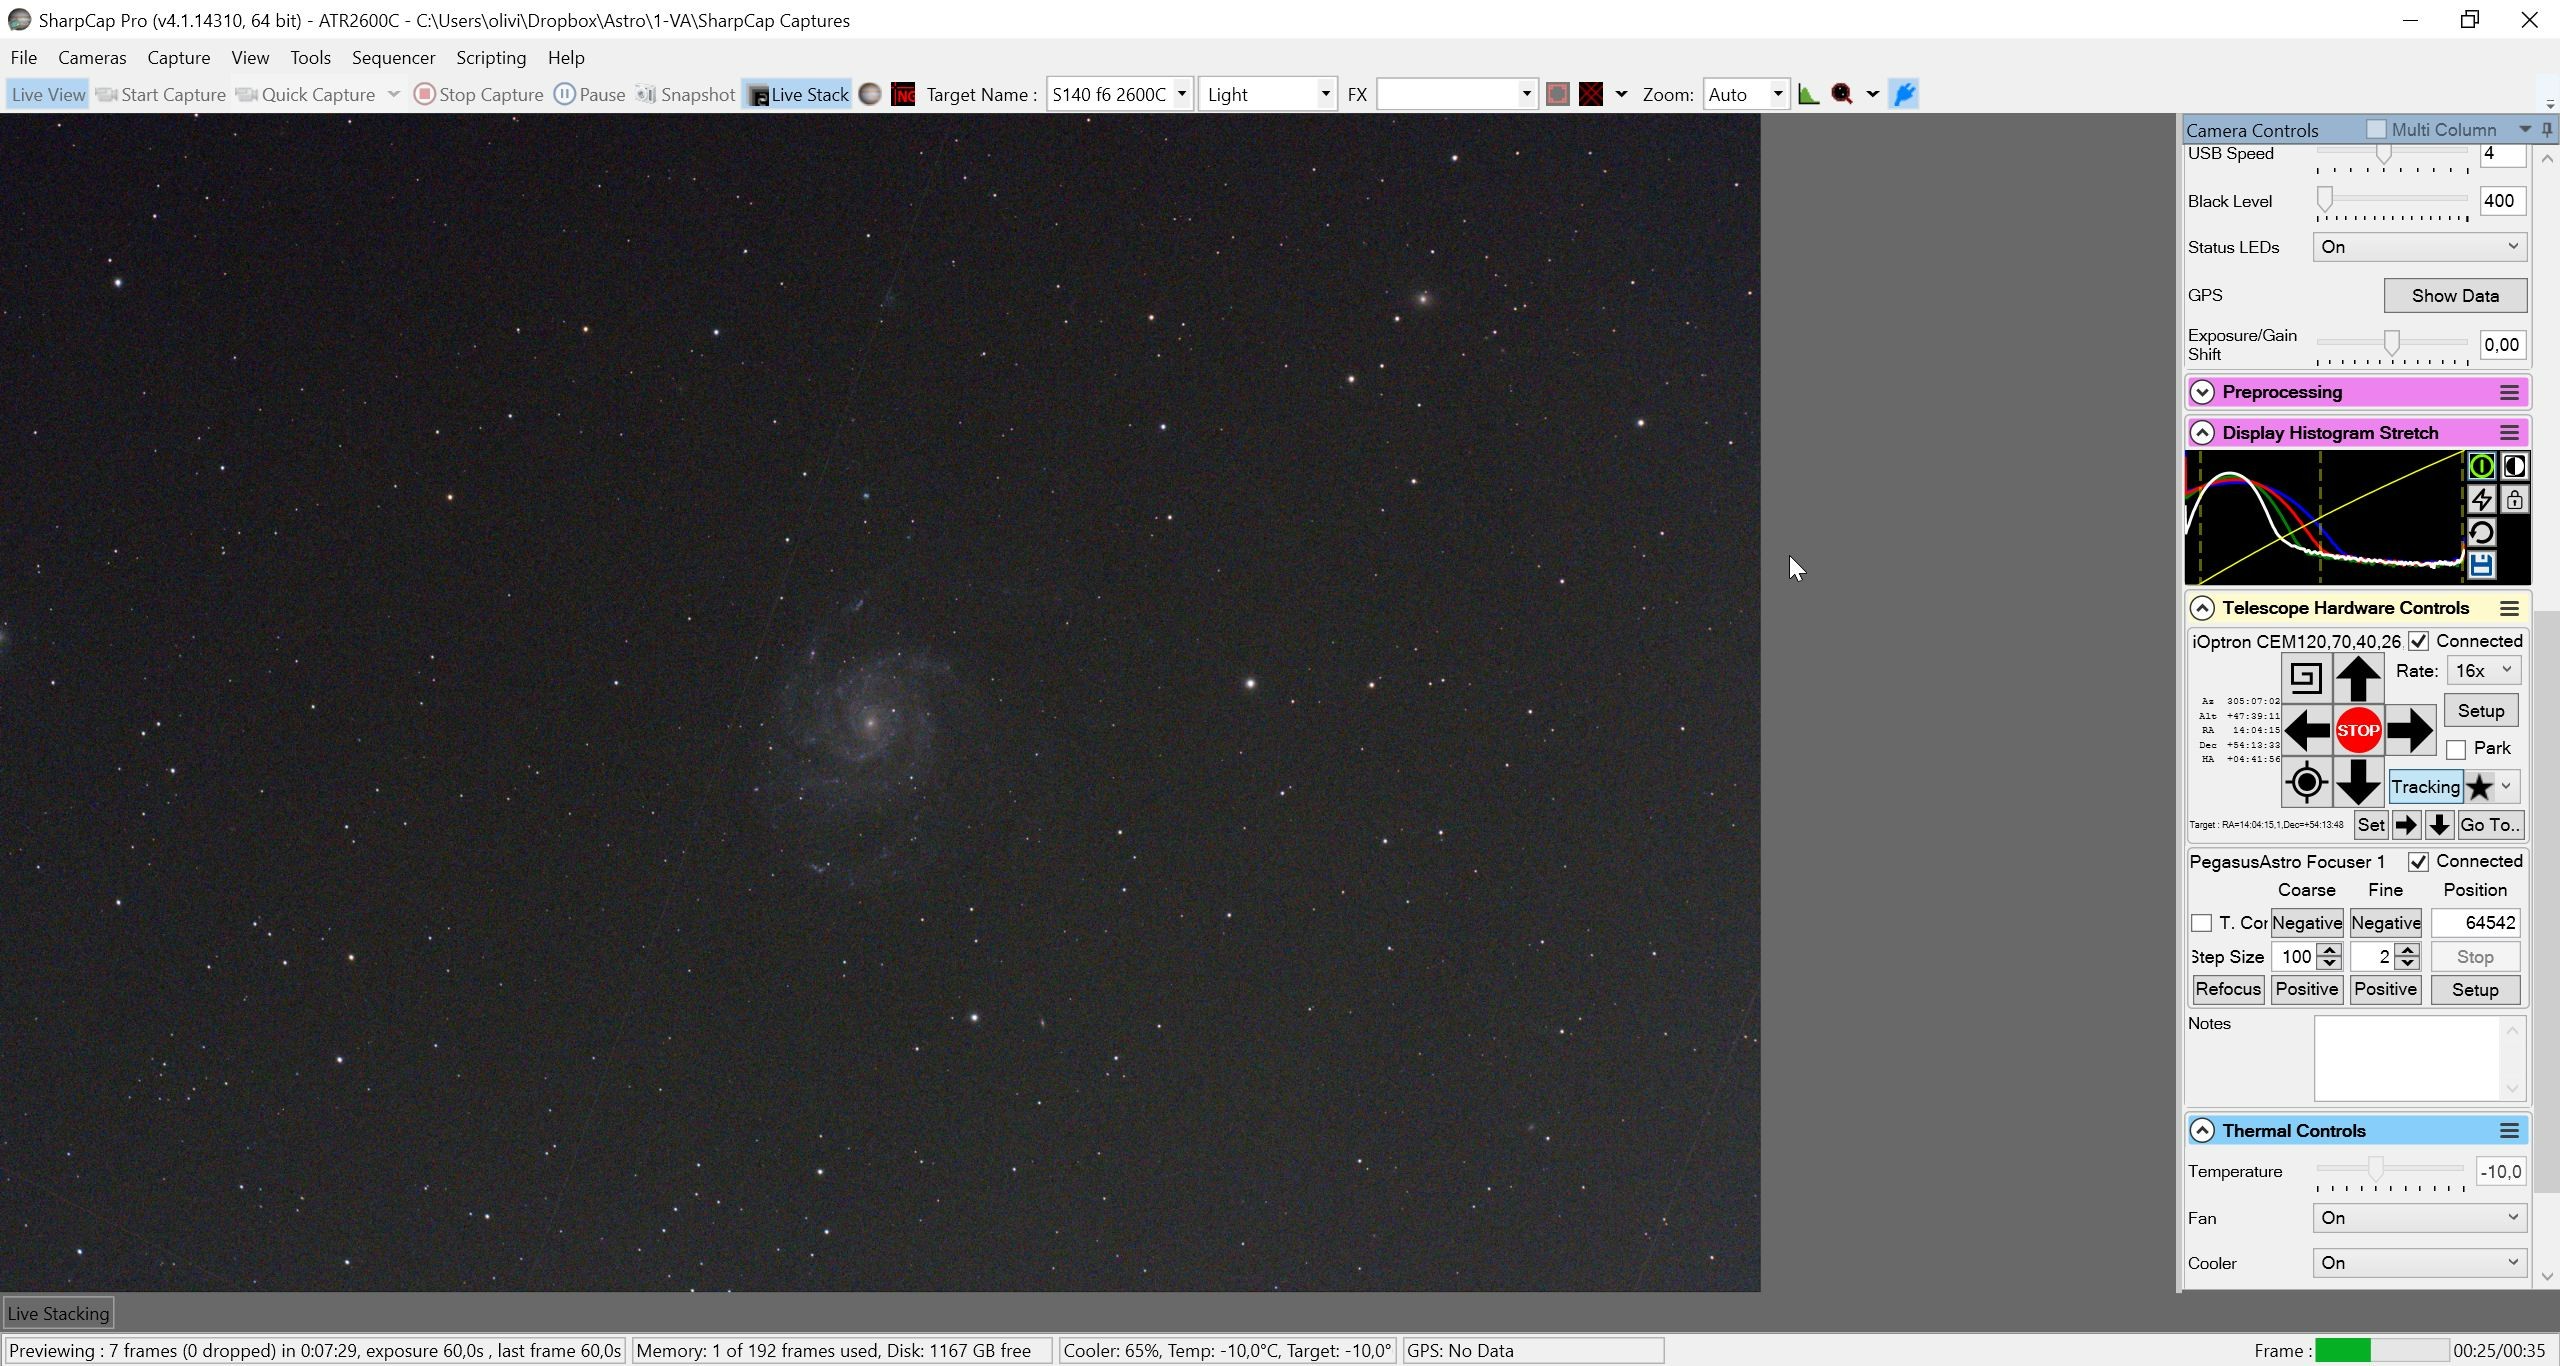Toggle the red crosshair reticule overlay
Image resolution: width=2560 pixels, height=1366 pixels.
tap(1591, 94)
